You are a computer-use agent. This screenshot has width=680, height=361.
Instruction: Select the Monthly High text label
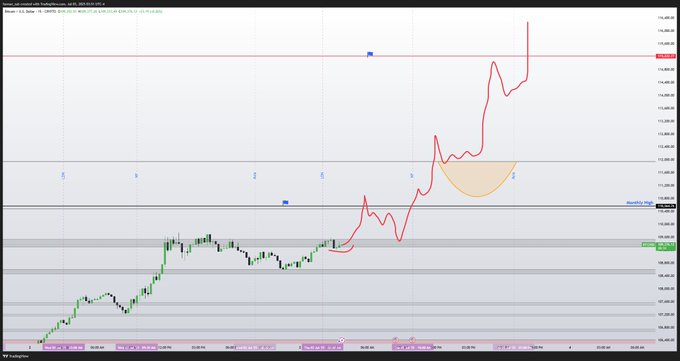[x=640, y=203]
